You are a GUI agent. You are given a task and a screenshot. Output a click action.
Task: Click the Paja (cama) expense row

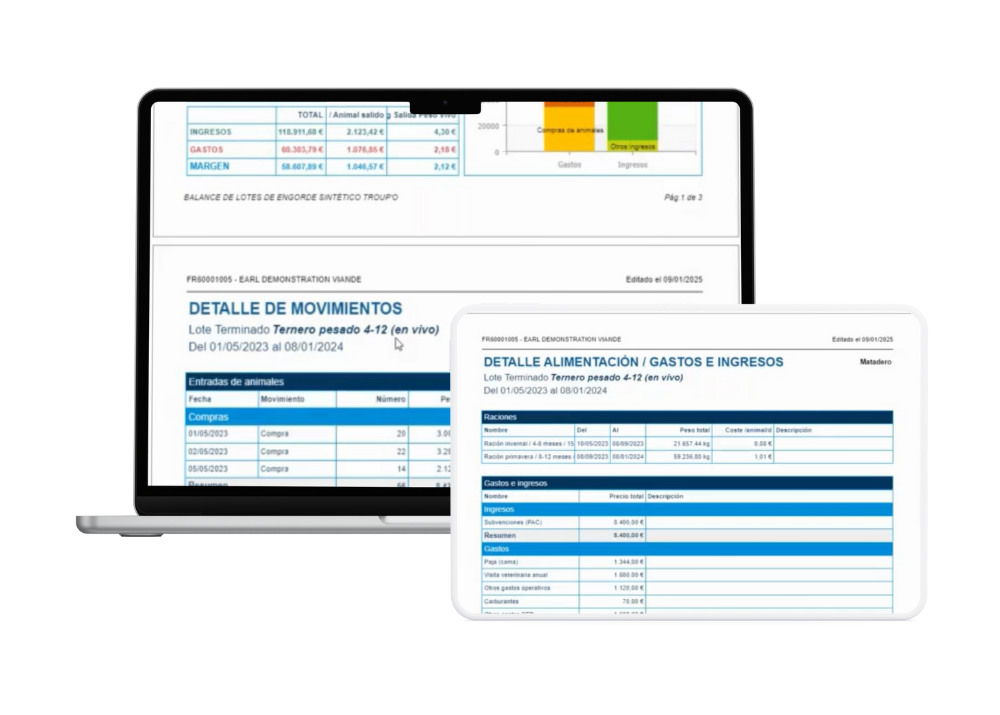click(x=503, y=562)
